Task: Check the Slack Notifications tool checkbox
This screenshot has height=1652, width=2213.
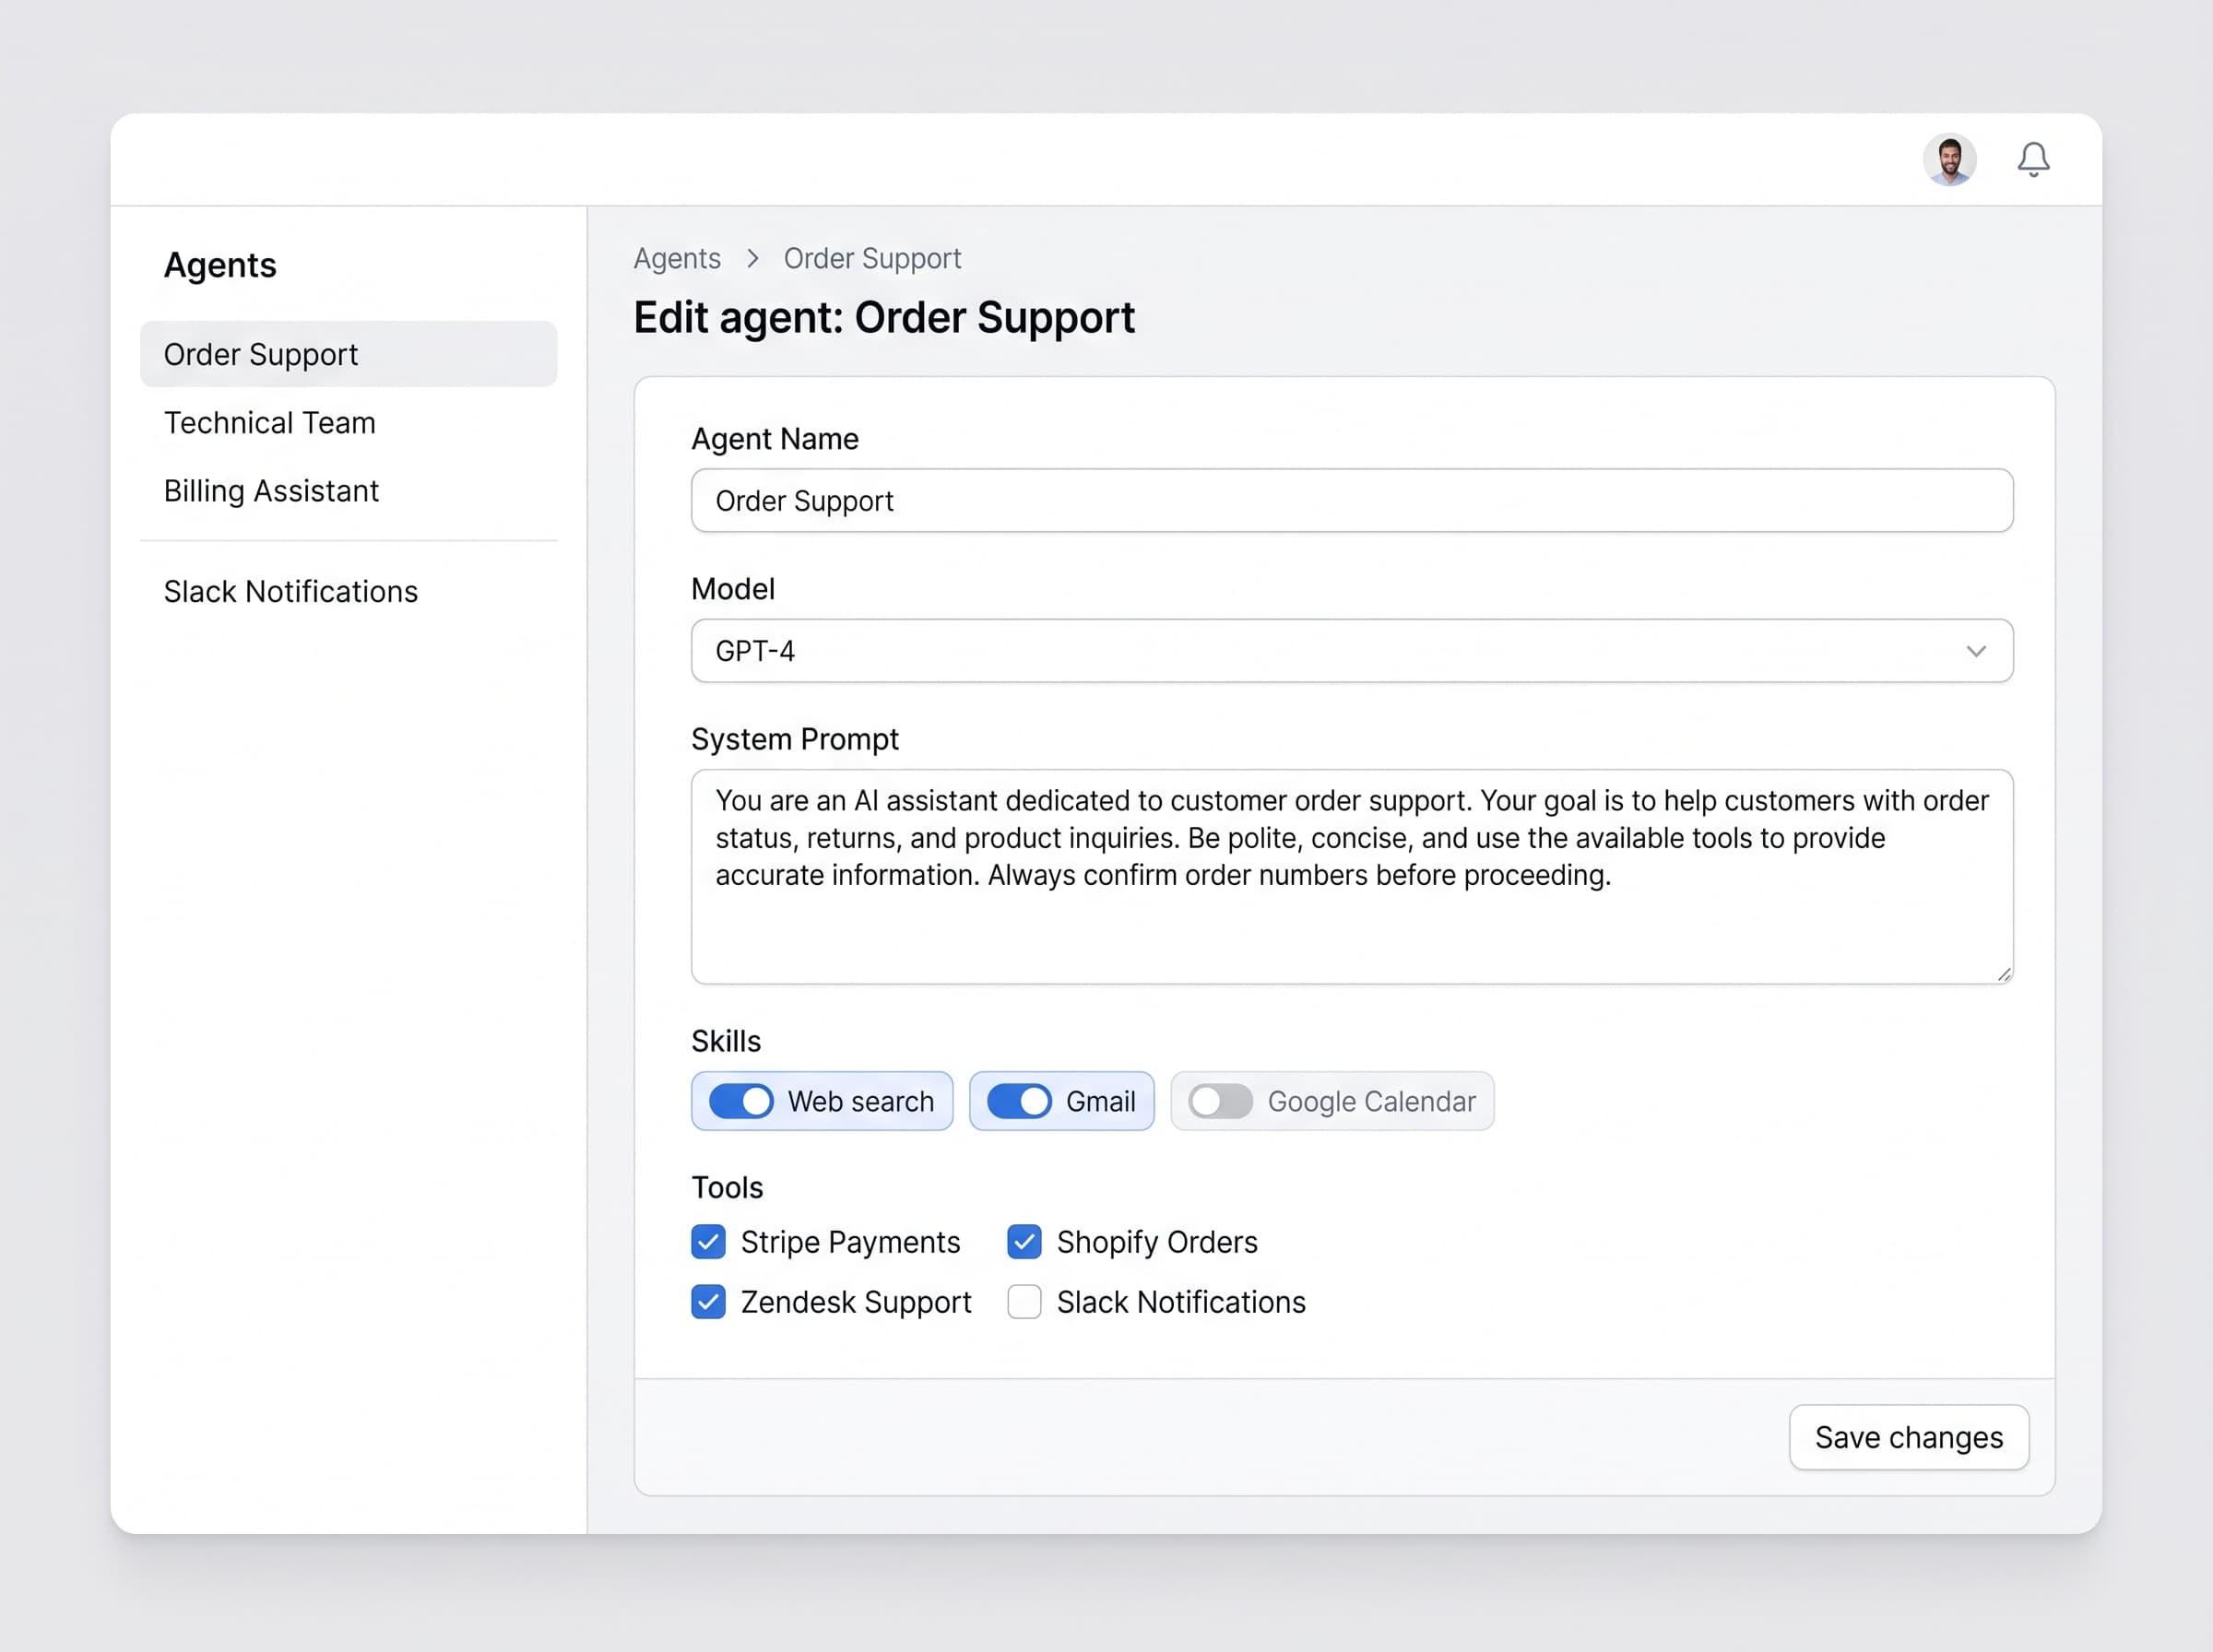Action: pyautogui.click(x=1024, y=1302)
